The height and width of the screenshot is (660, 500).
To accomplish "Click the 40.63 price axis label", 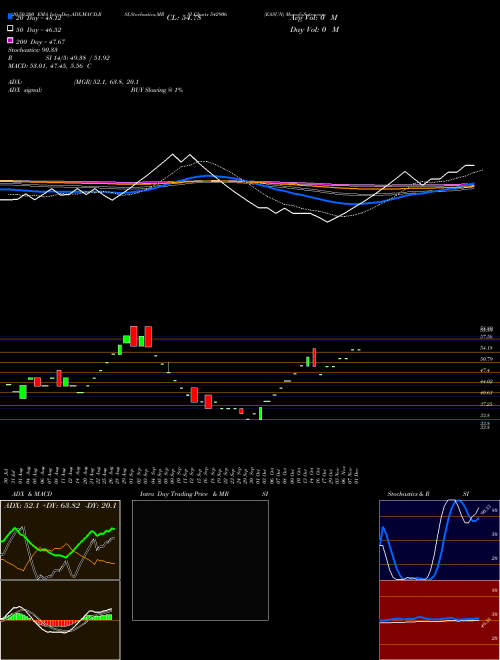I will pos(486,393).
